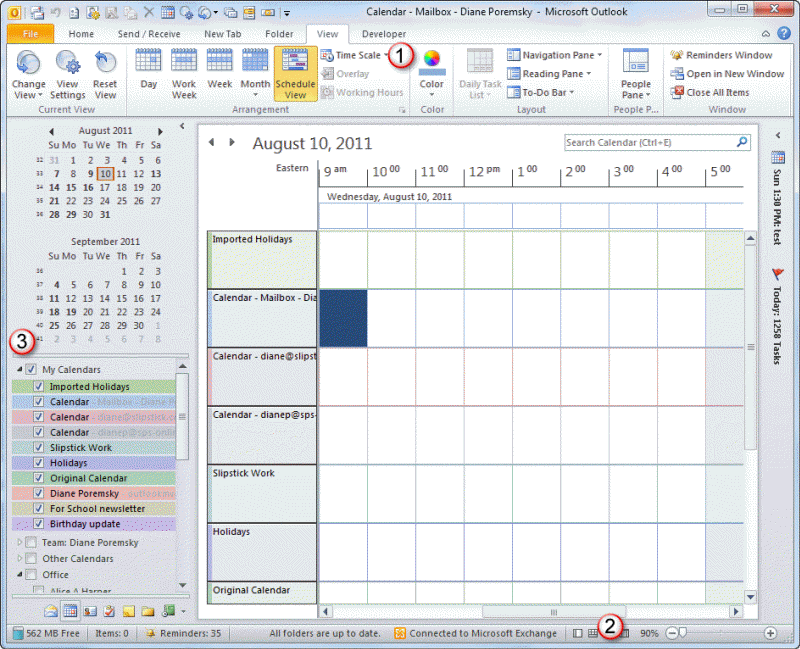Switch to Month arrangement
This screenshot has width=800, height=649.
coord(255,73)
